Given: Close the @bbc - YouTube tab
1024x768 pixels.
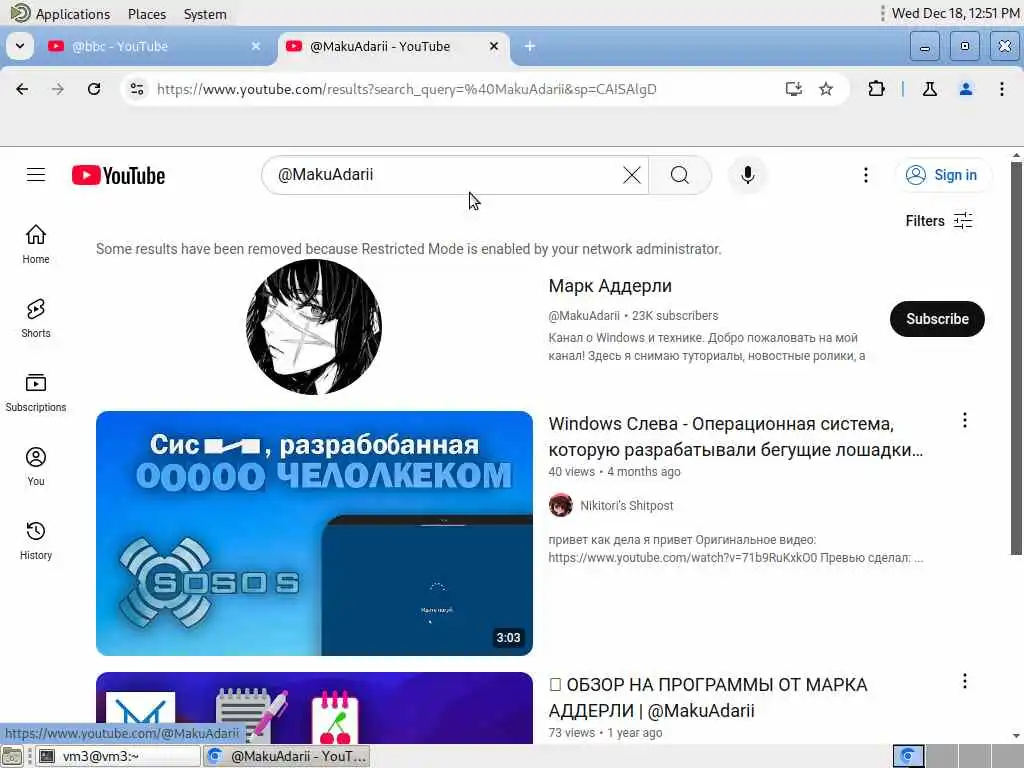Looking at the screenshot, I should (256, 46).
